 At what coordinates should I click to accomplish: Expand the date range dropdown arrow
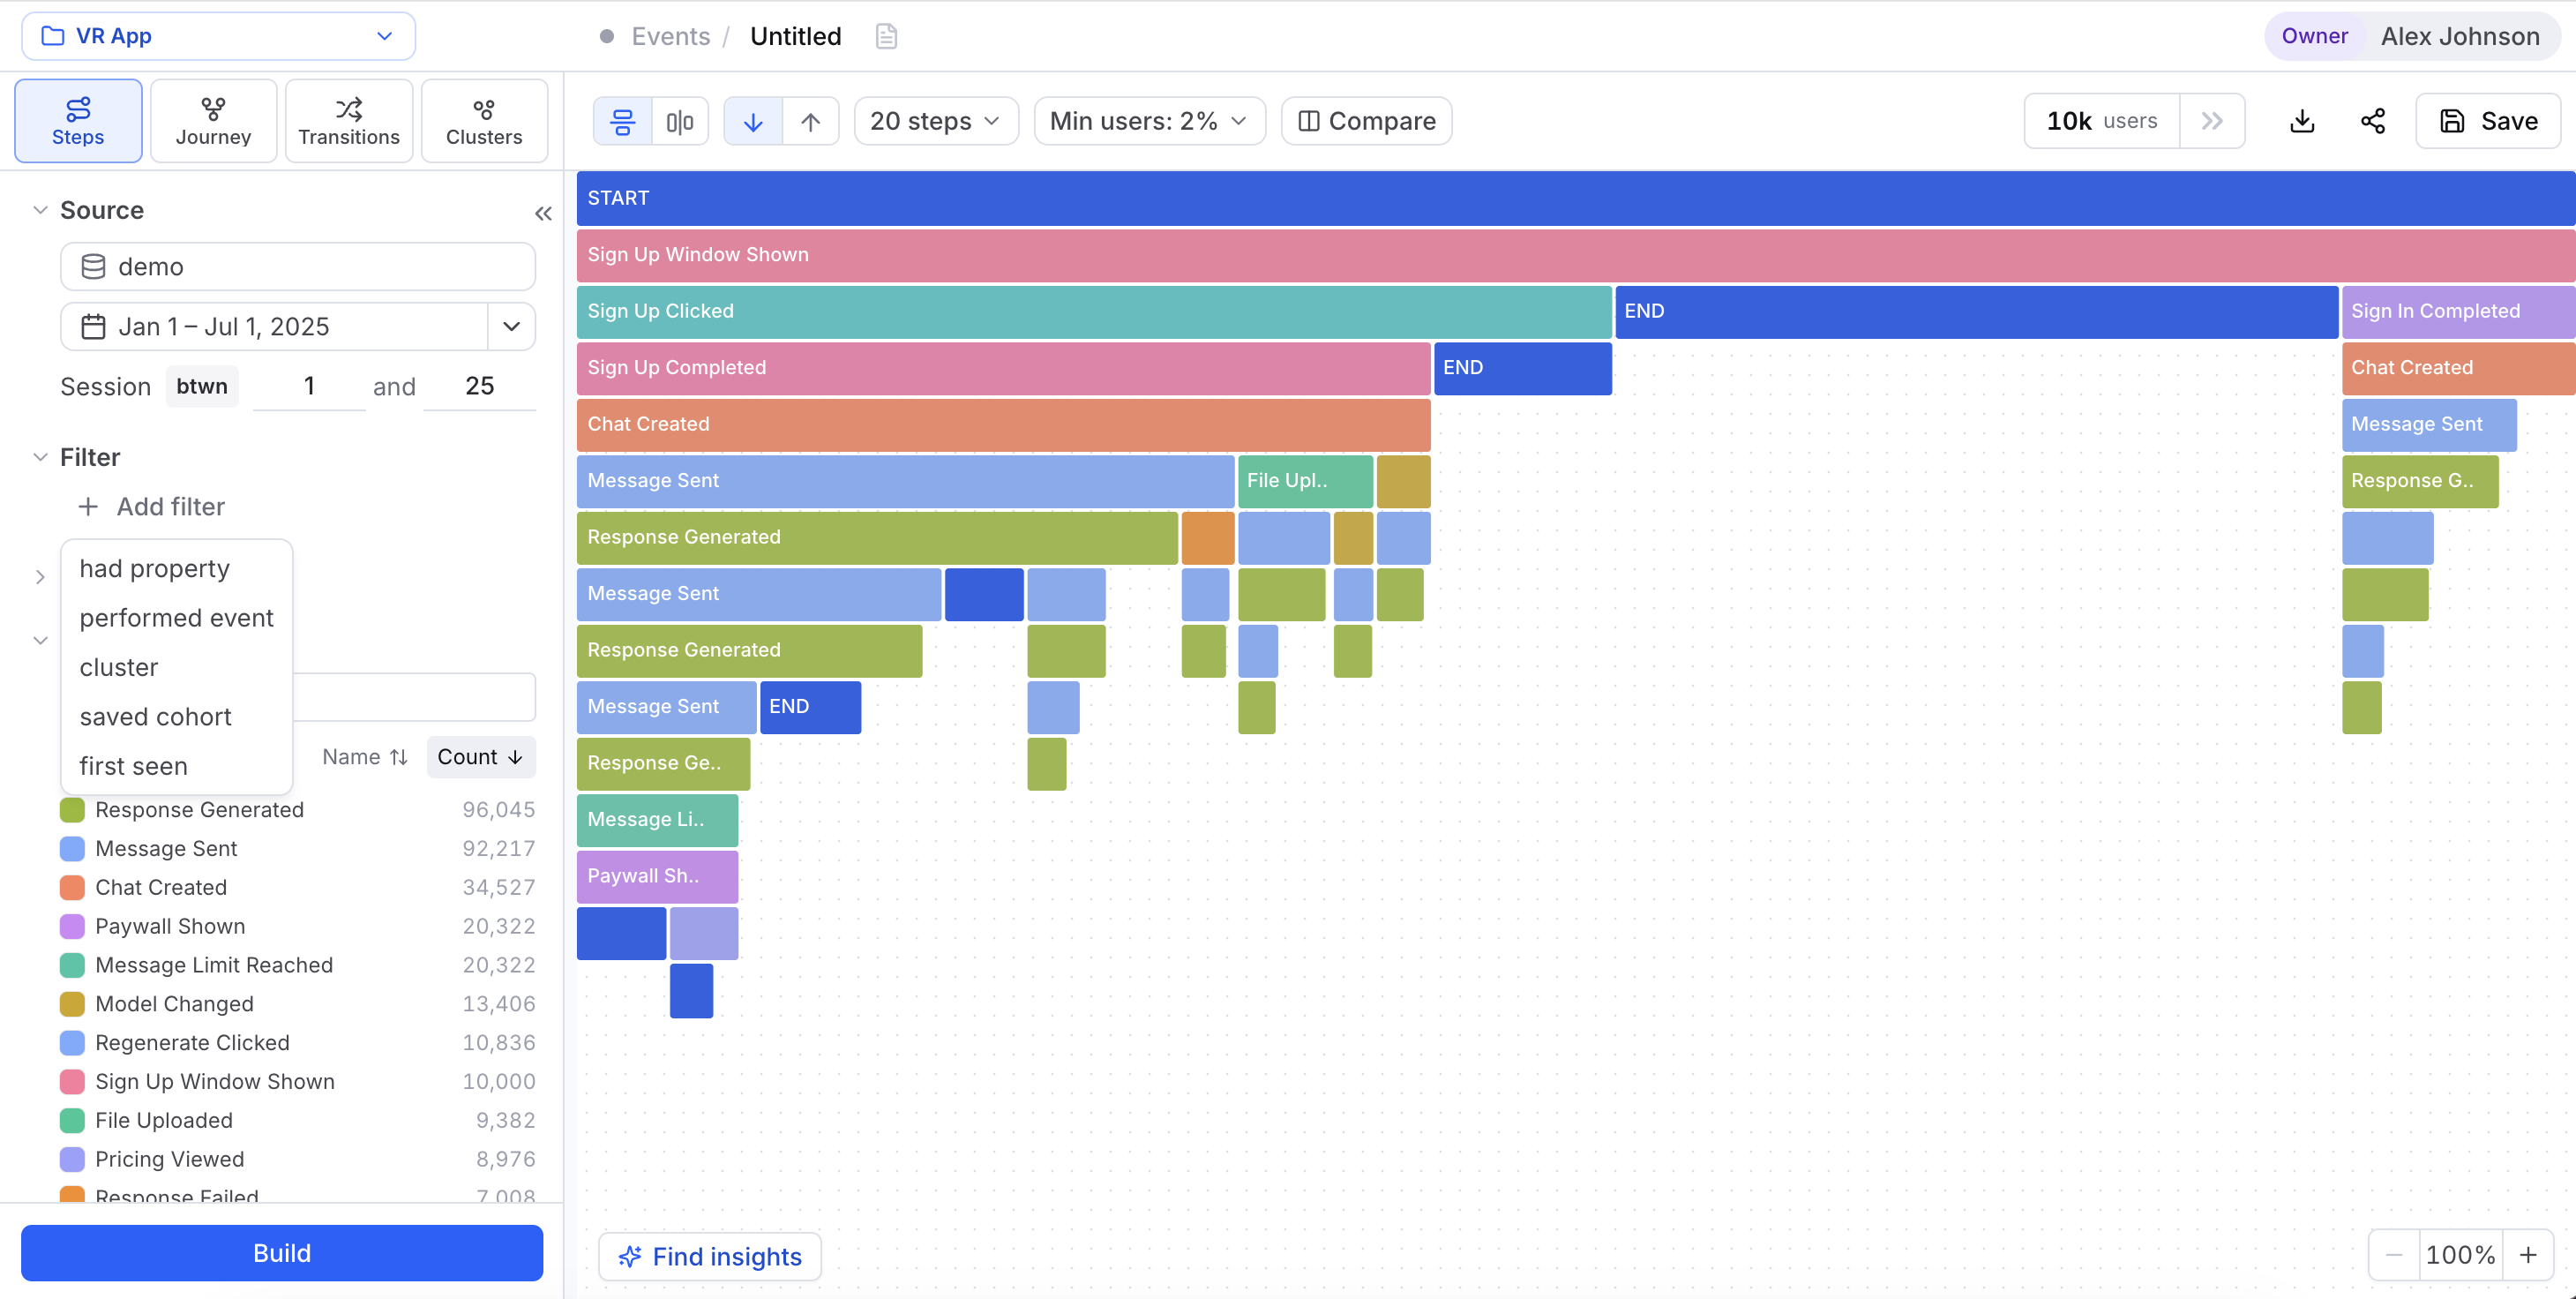point(511,327)
